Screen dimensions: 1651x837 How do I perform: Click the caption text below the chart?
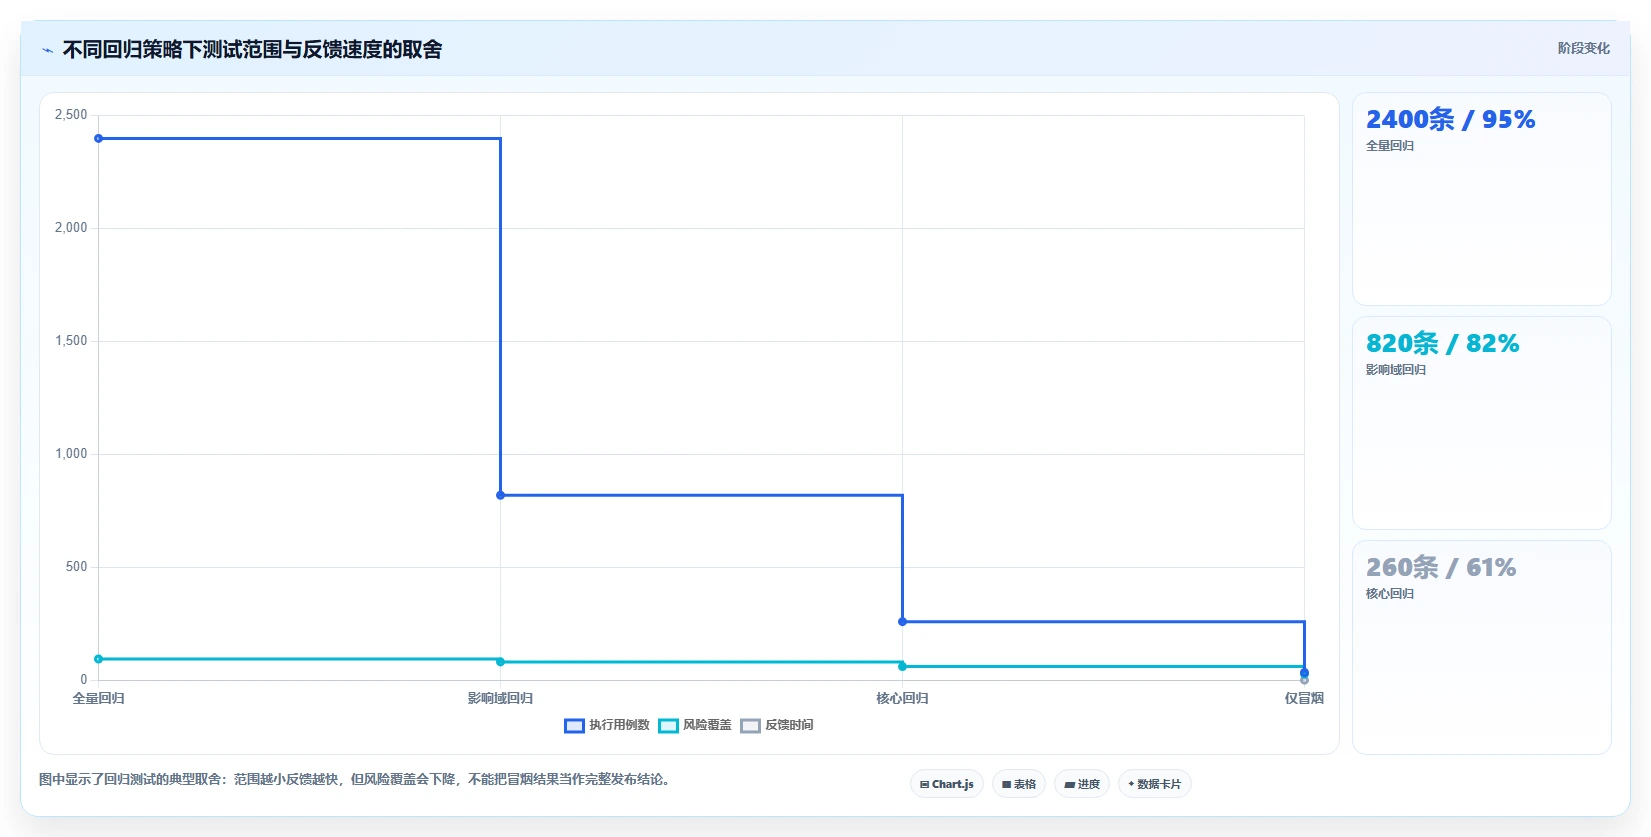point(354,779)
